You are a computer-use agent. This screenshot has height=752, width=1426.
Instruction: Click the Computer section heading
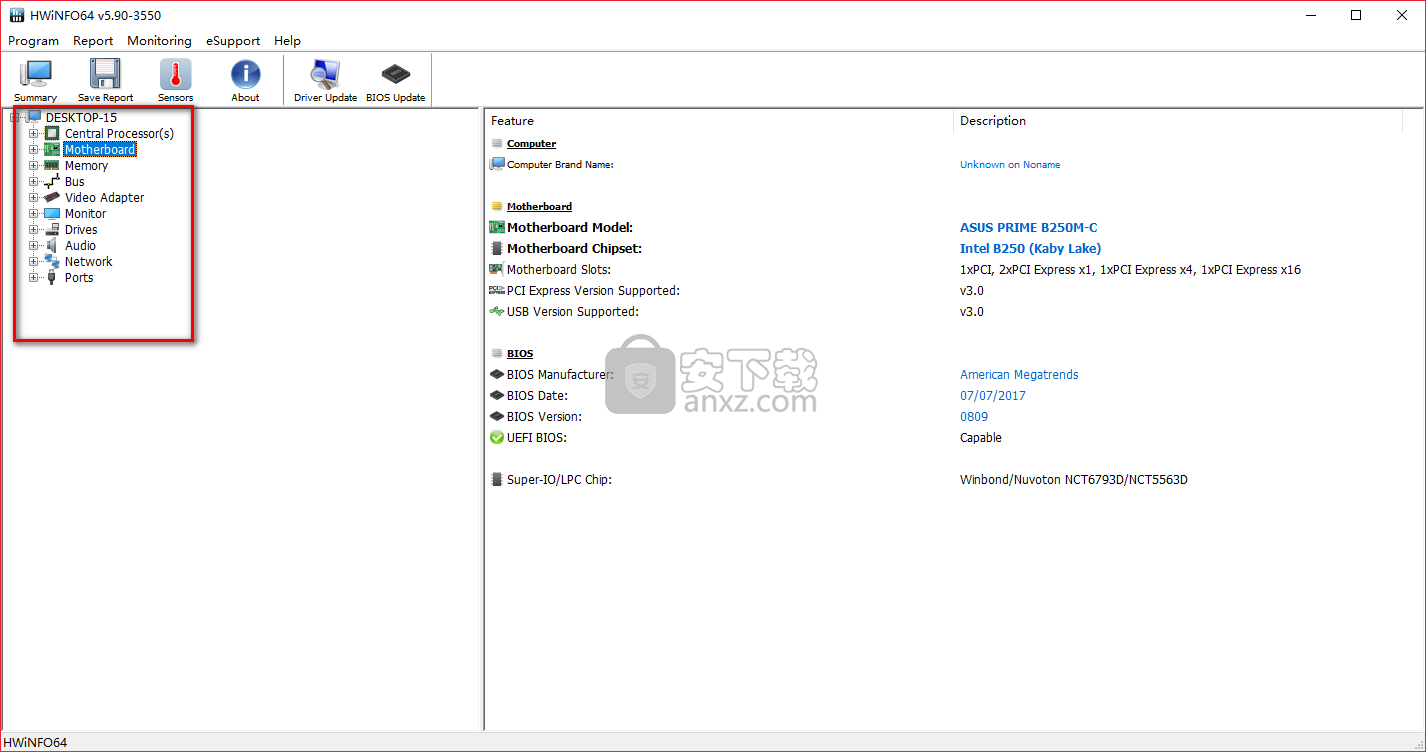pyautogui.click(x=531, y=144)
